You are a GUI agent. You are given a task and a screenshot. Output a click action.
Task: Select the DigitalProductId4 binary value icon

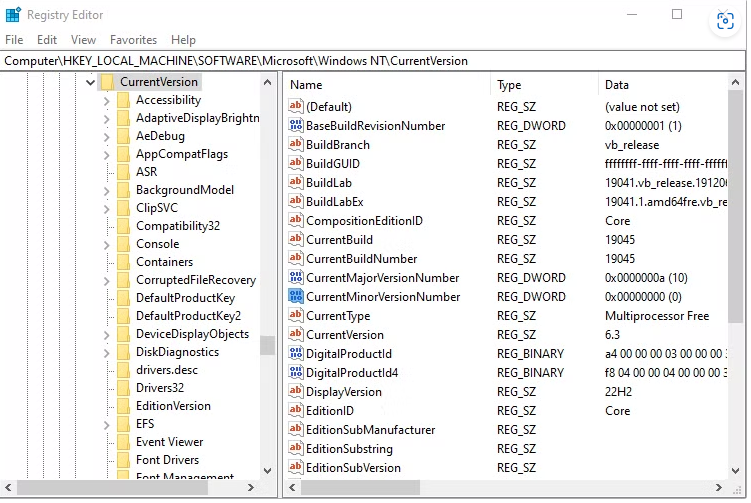(296, 372)
